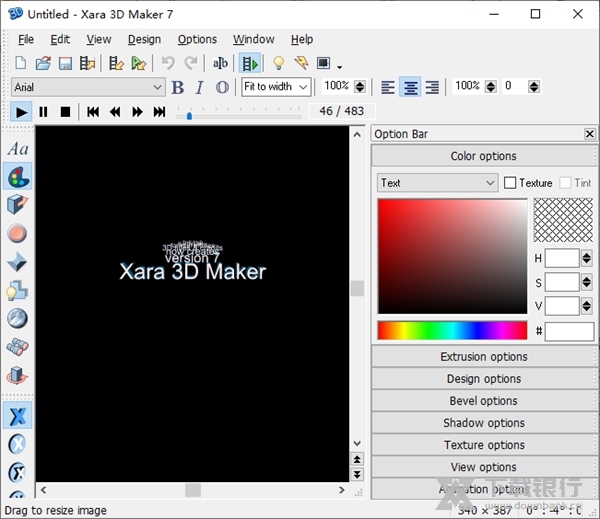Image resolution: width=600 pixels, height=519 pixels.
Task: Open the Window menu
Action: [253, 39]
